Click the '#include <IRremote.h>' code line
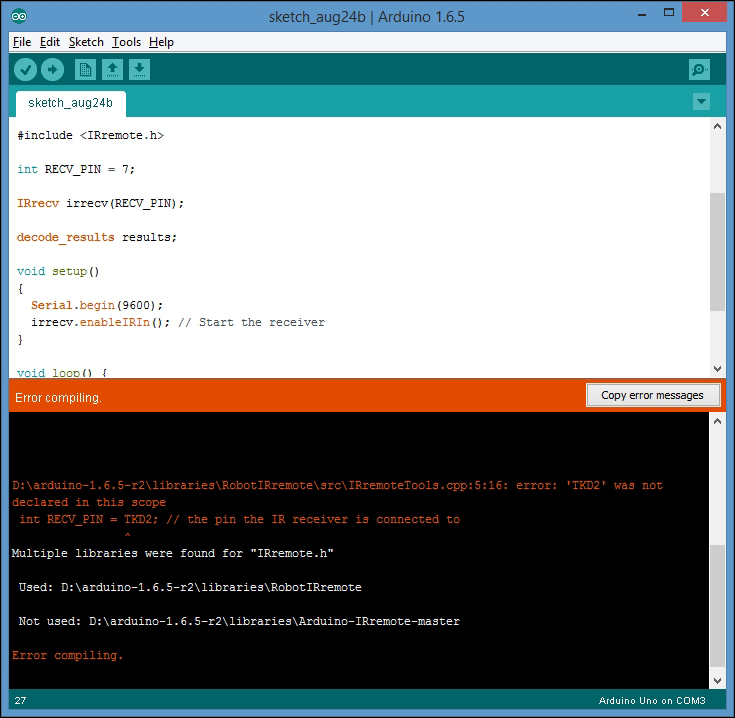Image resolution: width=735 pixels, height=718 pixels. (91, 135)
